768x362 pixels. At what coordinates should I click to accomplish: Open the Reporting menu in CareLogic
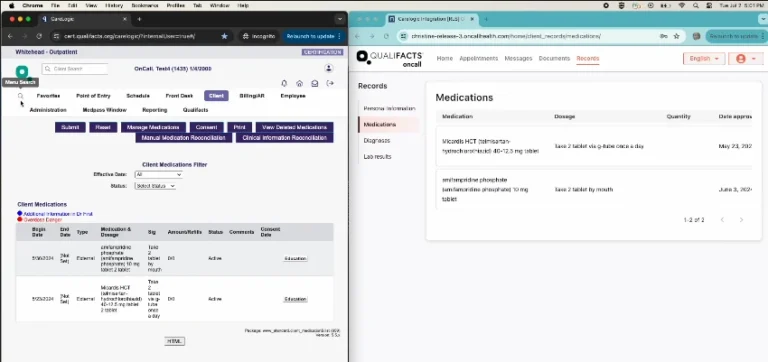point(155,110)
